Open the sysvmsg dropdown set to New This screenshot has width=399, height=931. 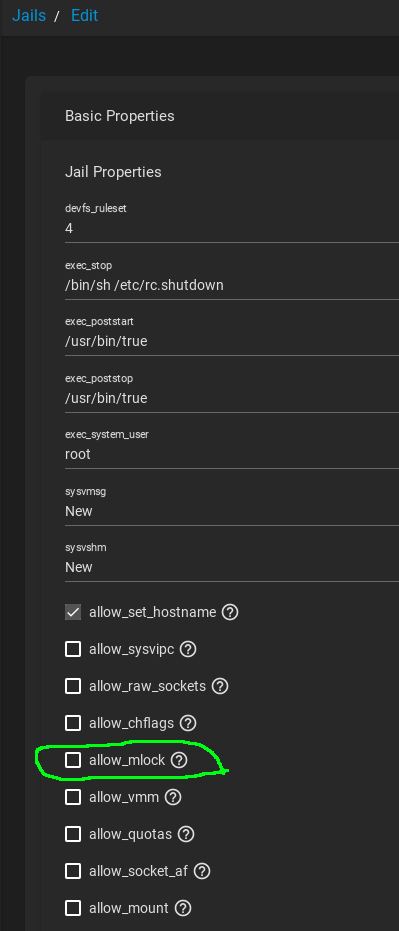232,511
